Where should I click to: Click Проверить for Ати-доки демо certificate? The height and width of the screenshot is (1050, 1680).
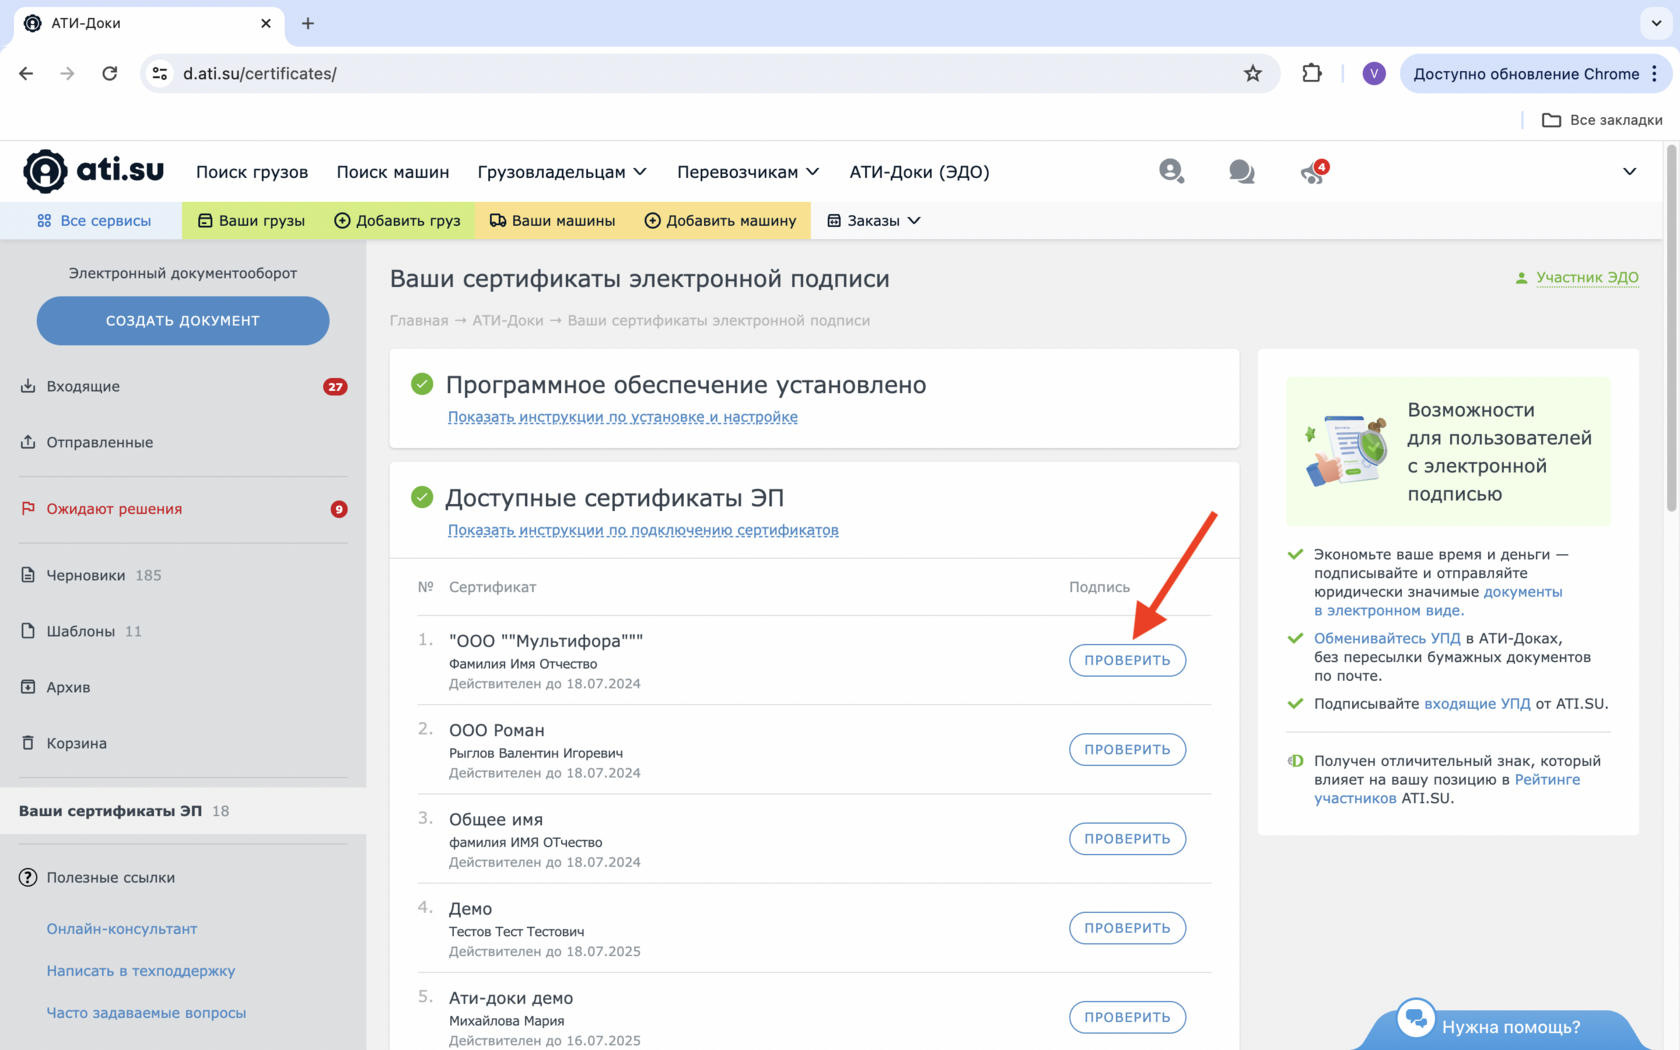point(1127,1017)
